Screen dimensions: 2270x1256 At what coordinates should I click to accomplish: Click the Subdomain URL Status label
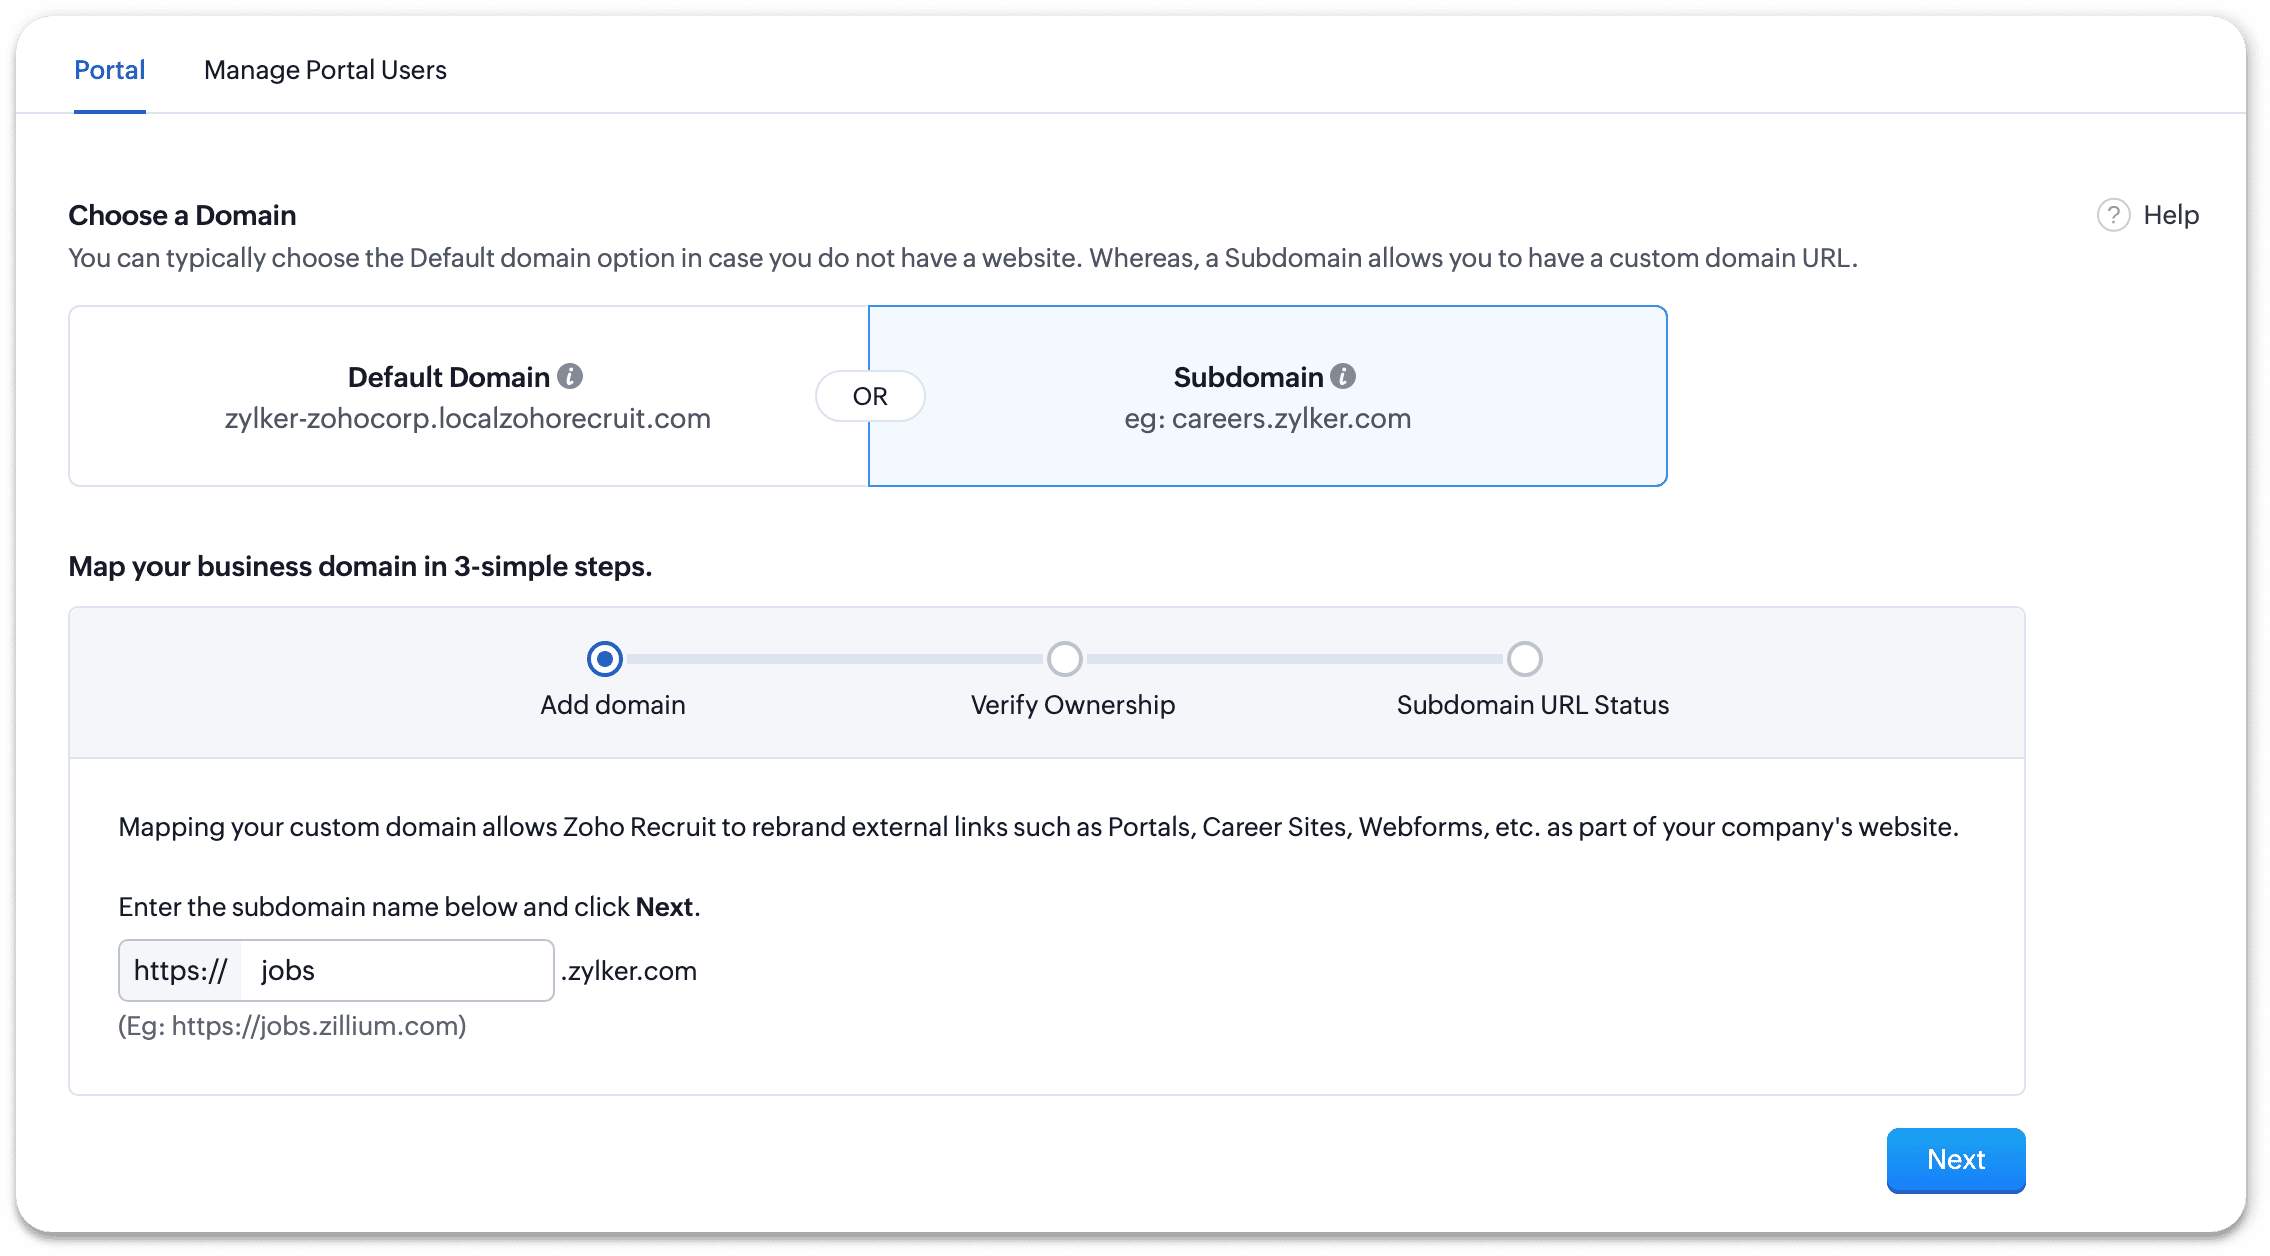coord(1532,705)
